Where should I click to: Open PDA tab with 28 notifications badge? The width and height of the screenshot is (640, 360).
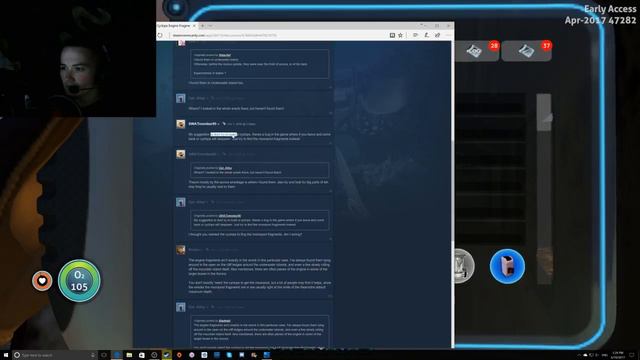[x=478, y=51]
